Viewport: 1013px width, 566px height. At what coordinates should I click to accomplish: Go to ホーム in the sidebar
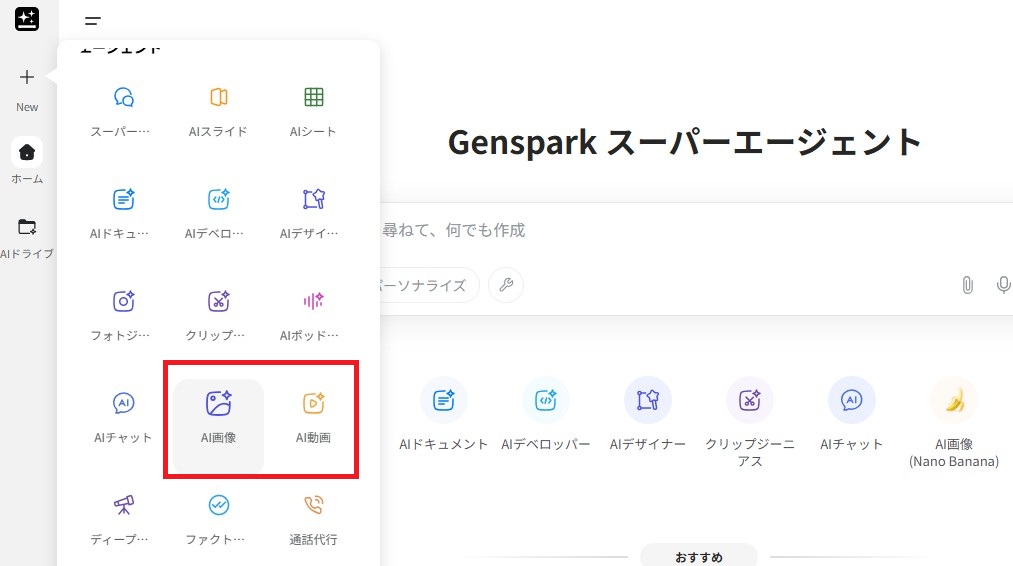click(x=27, y=161)
